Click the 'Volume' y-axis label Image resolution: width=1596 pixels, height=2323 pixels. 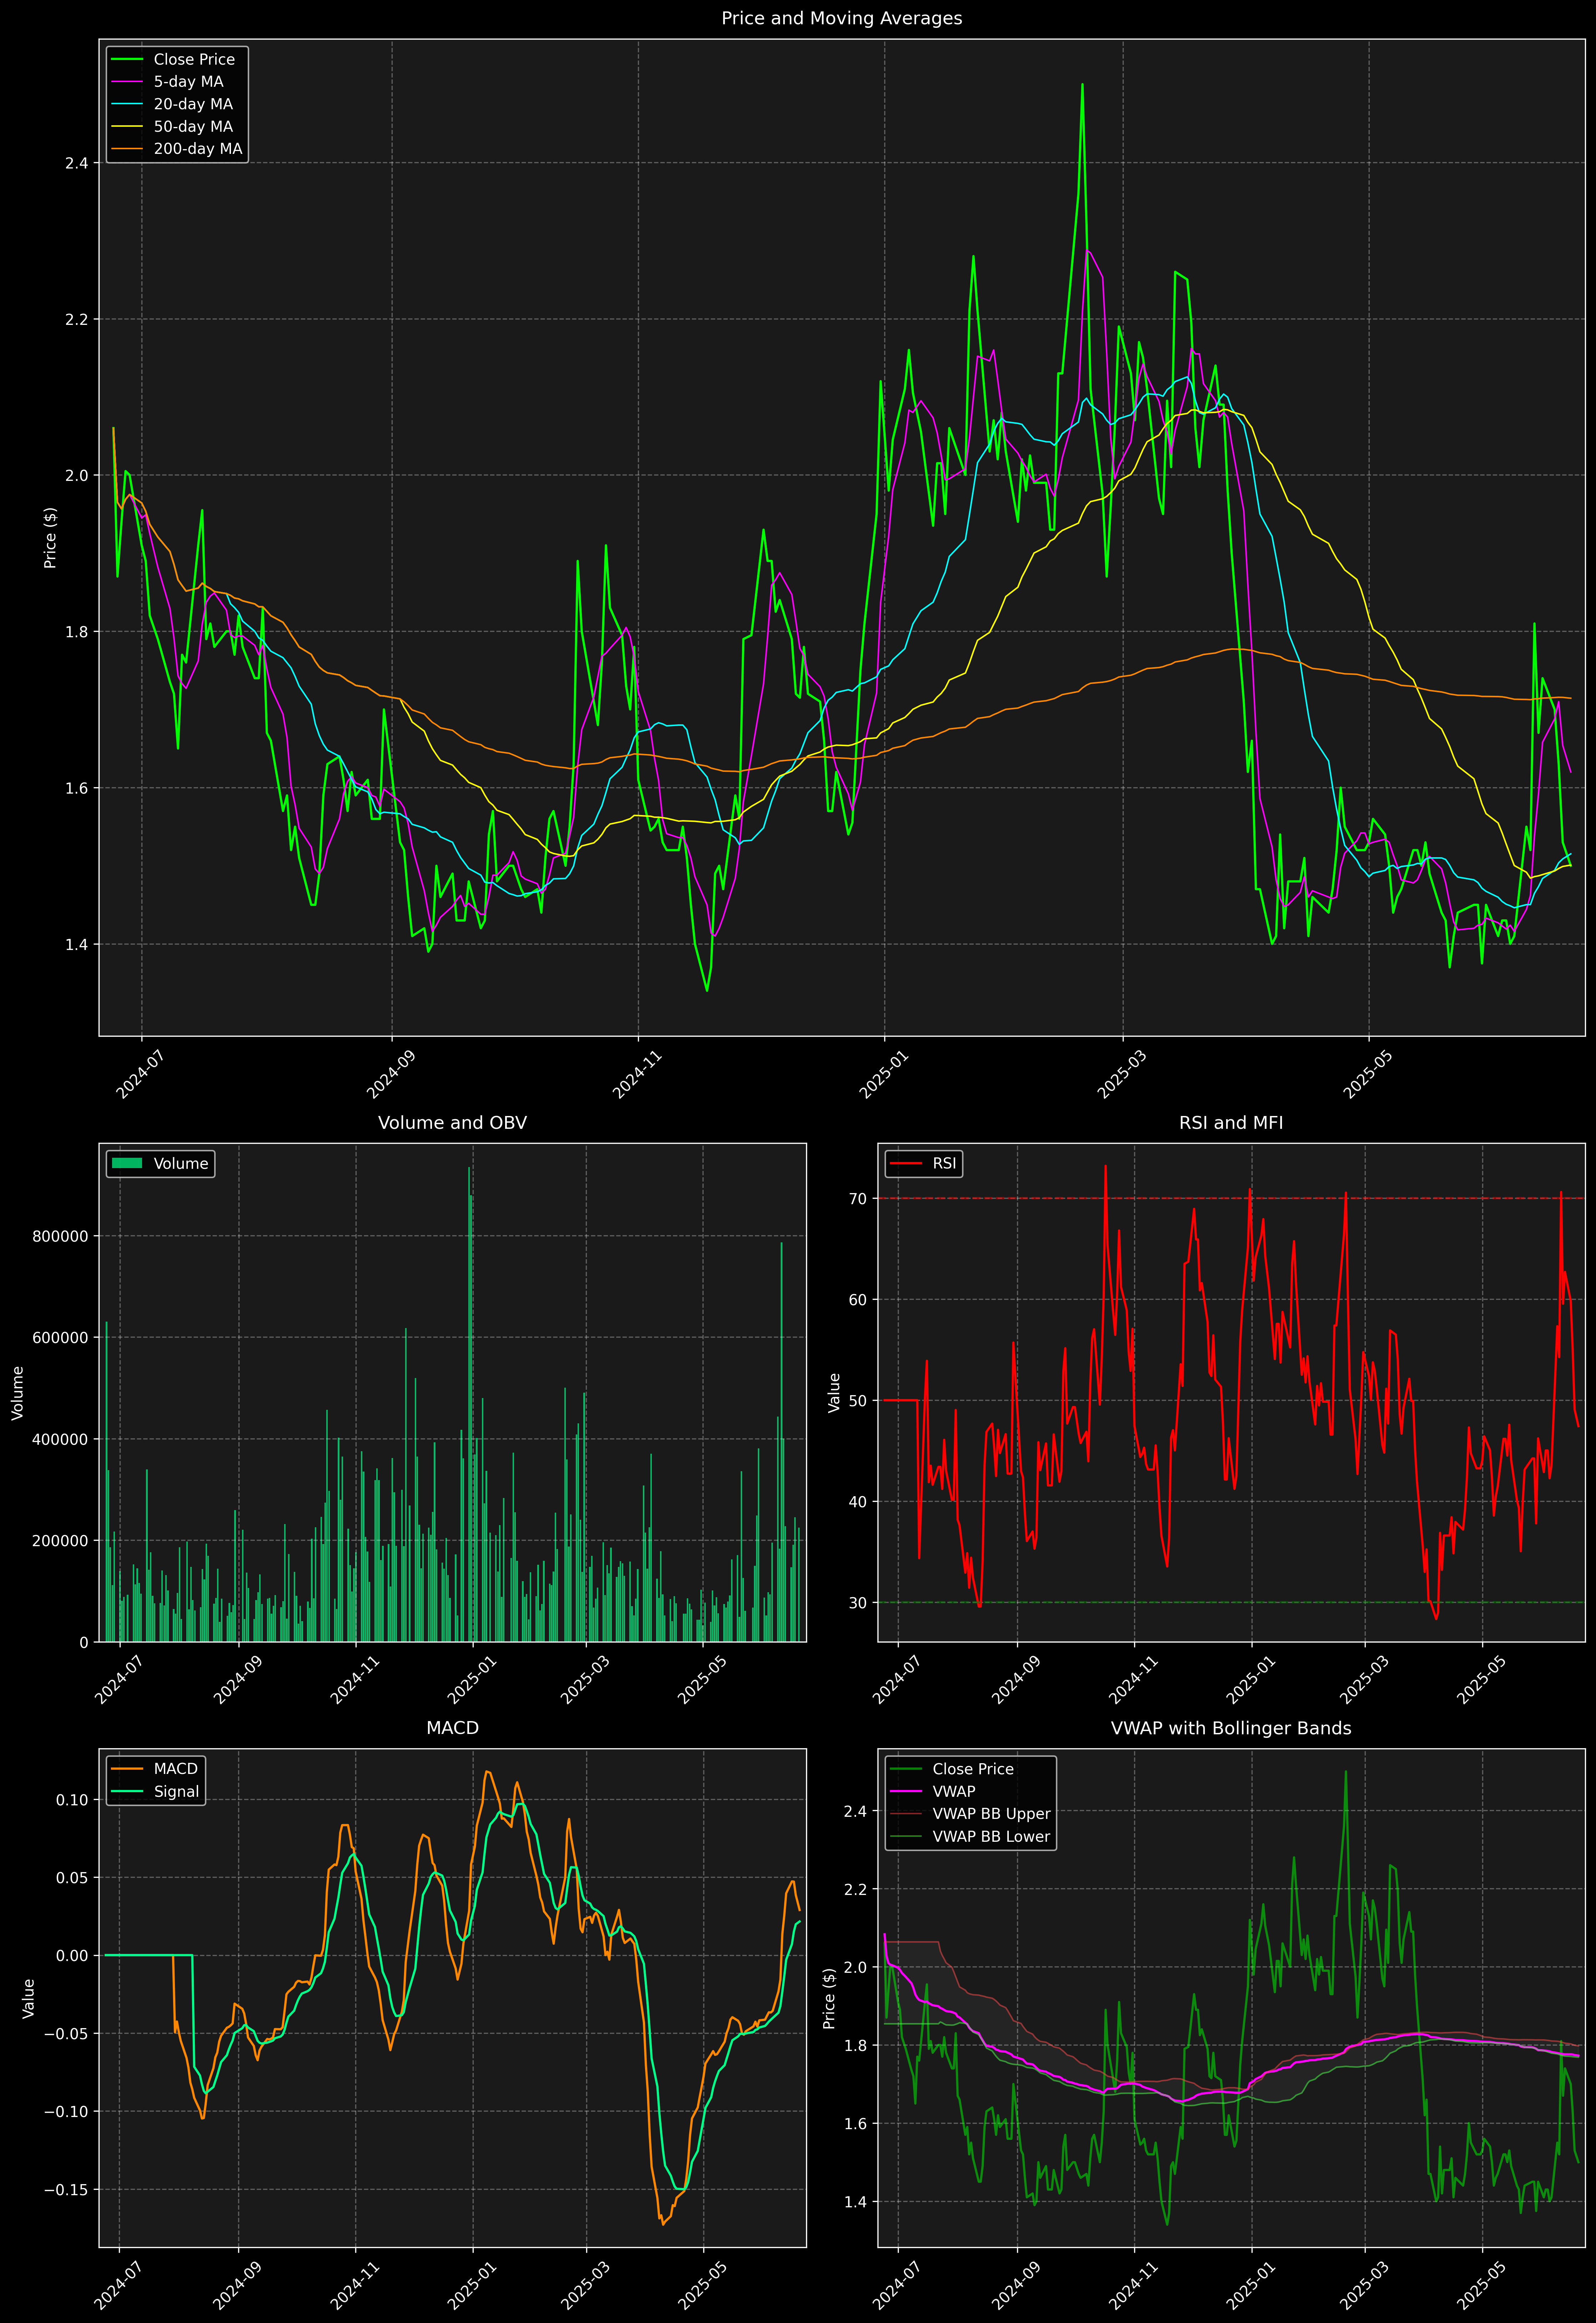click(17, 1393)
